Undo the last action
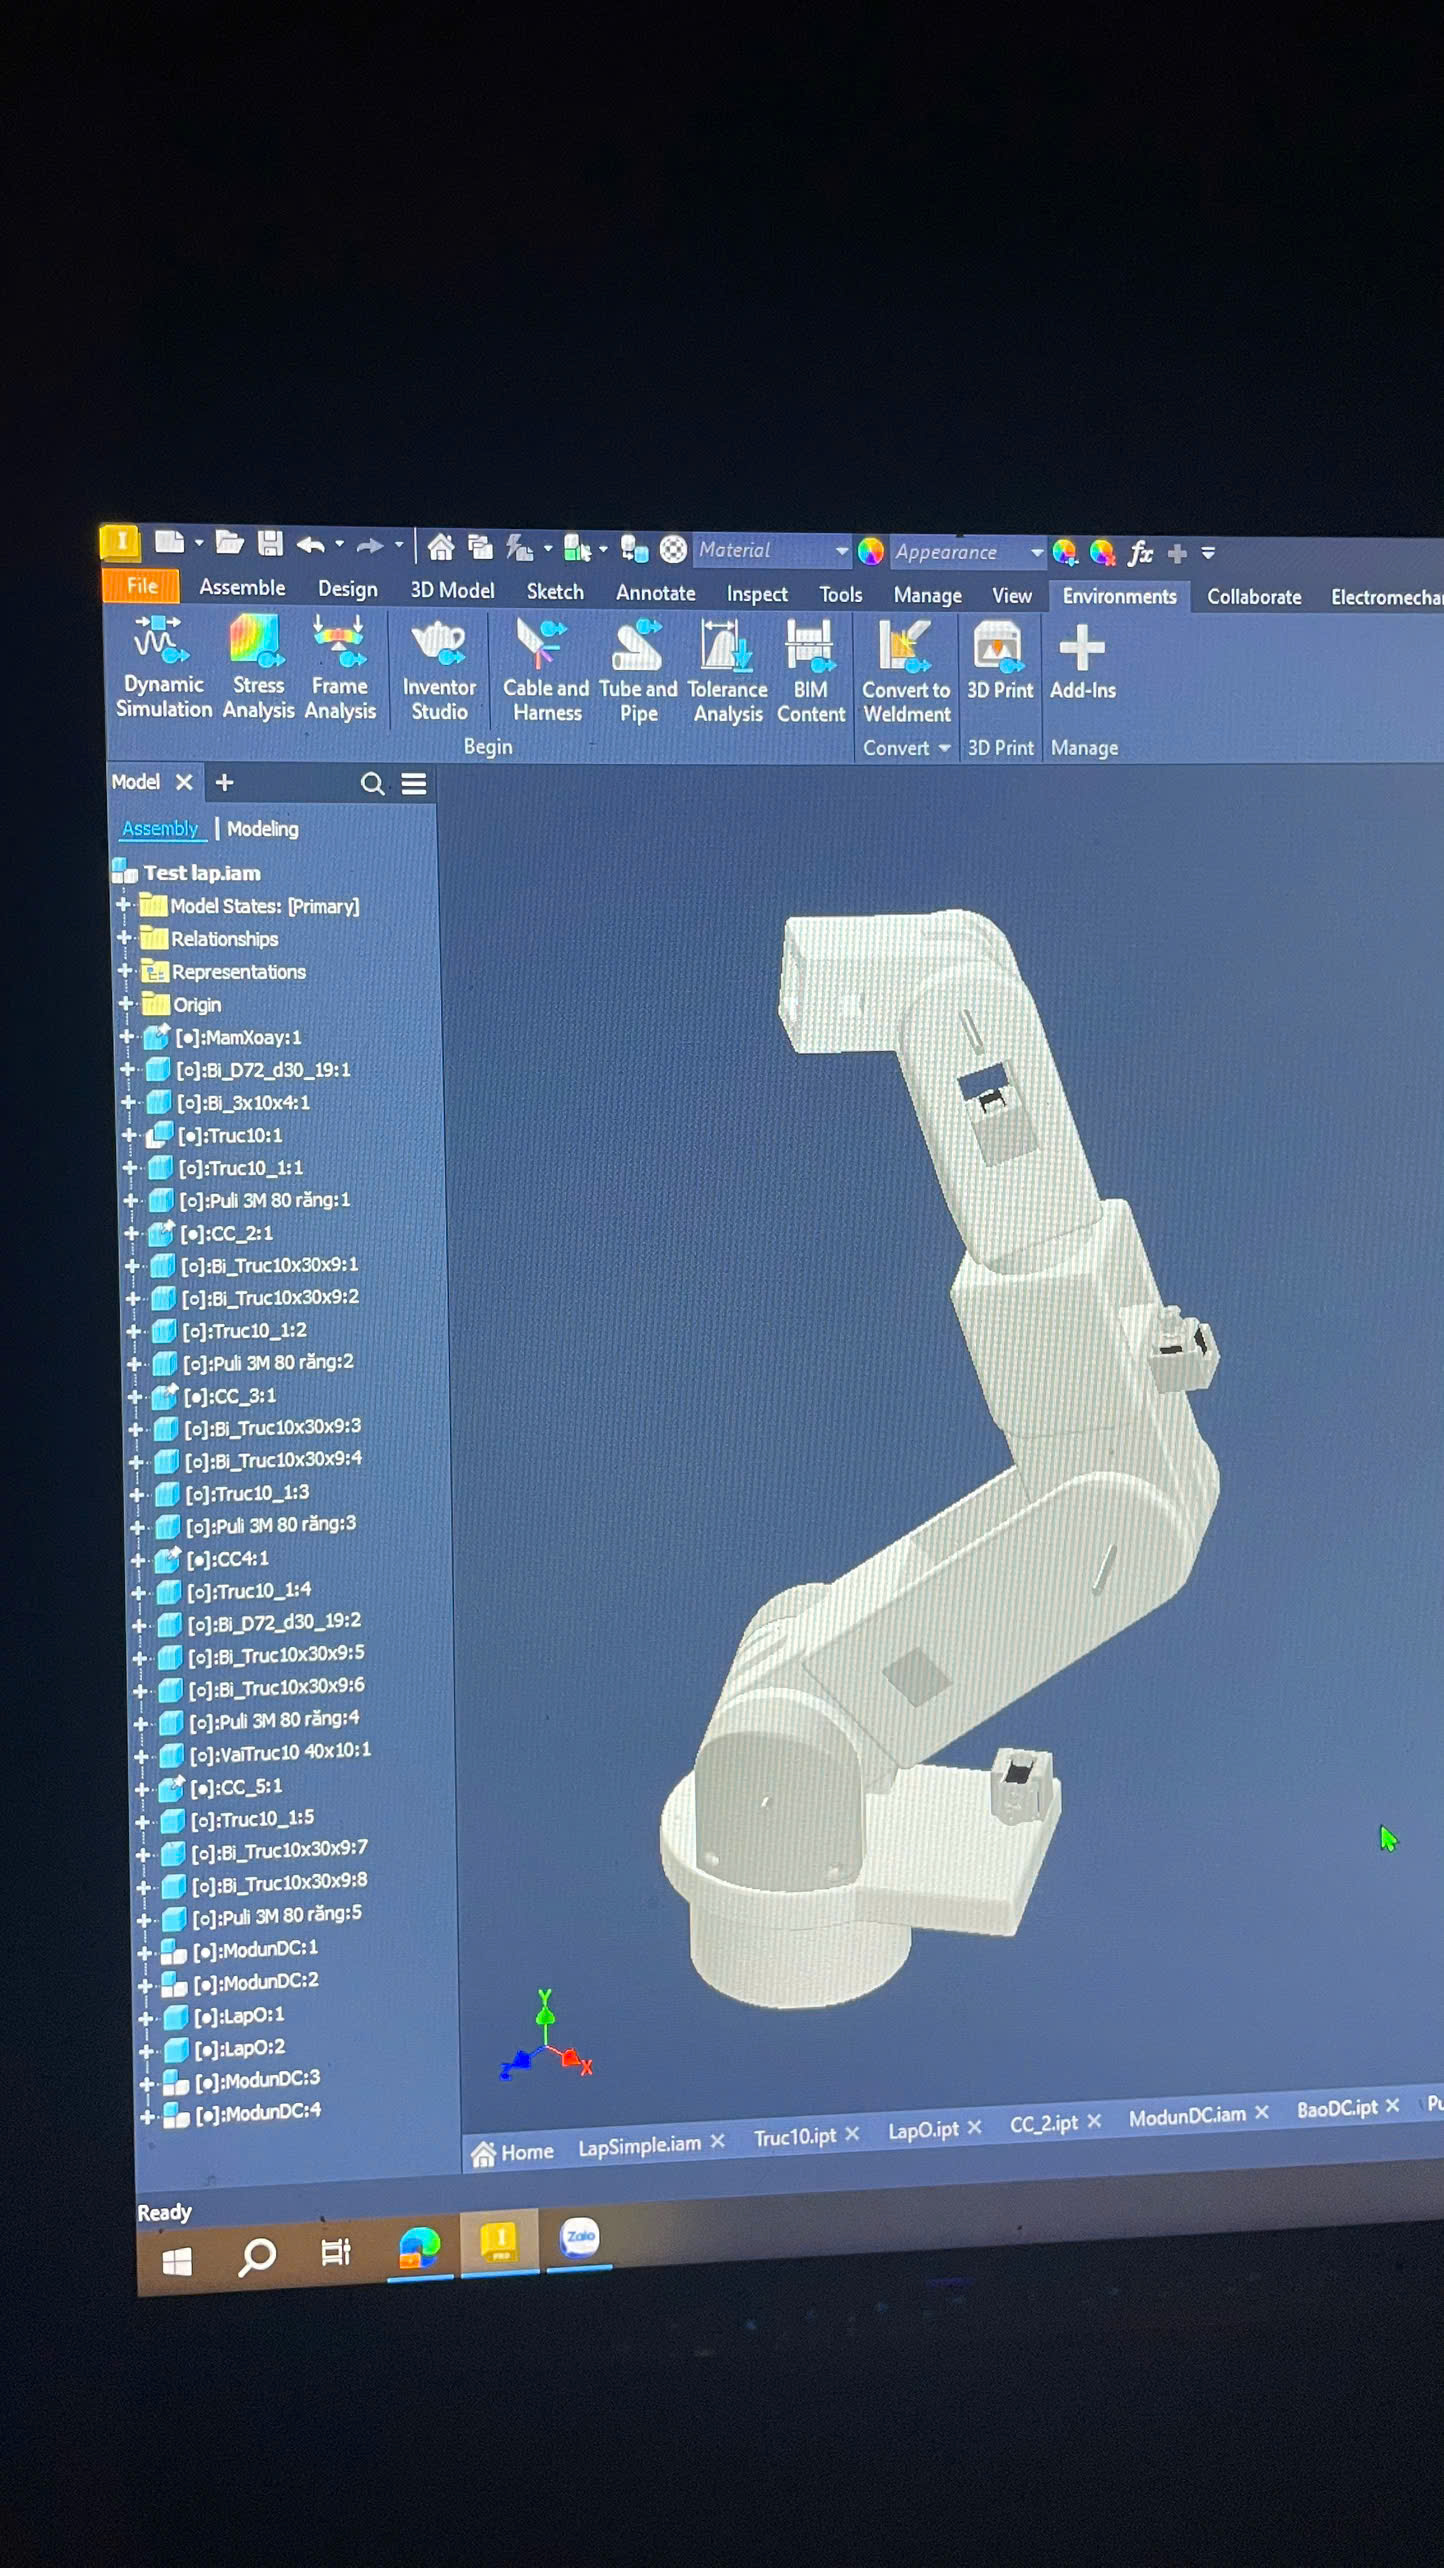This screenshot has width=1444, height=2568. point(311,545)
